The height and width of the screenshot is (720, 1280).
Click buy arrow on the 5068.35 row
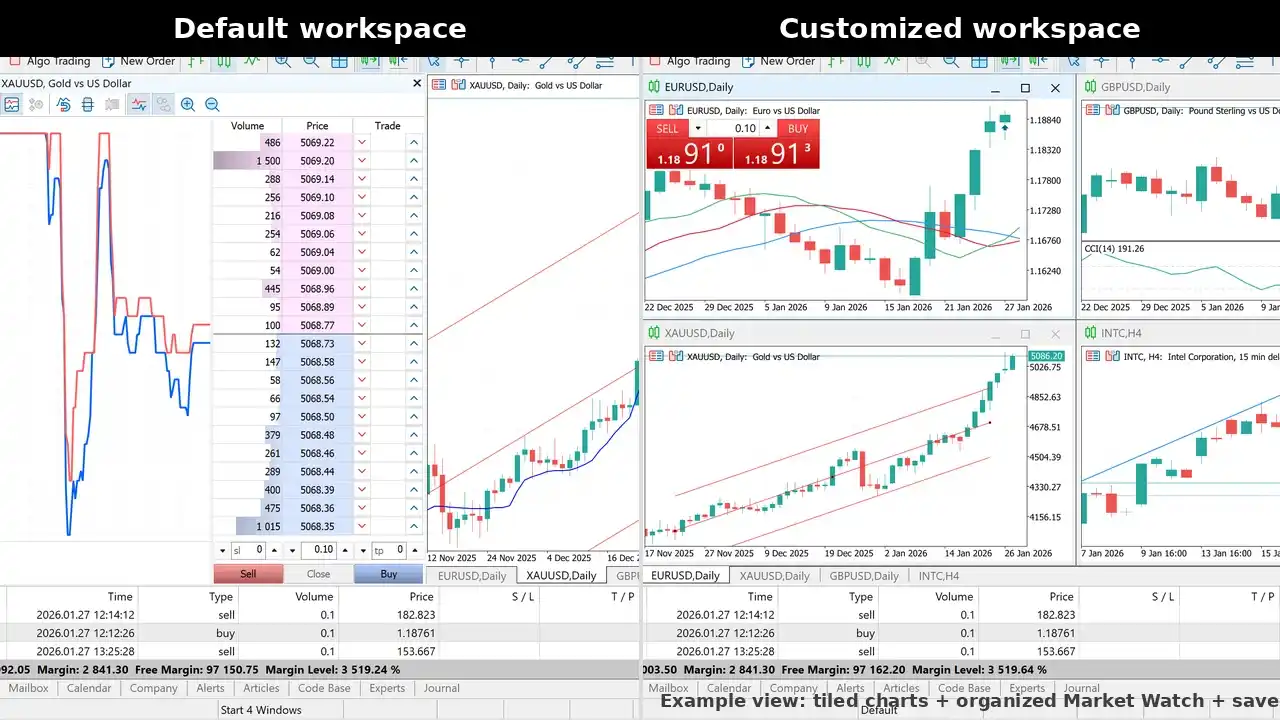pos(413,527)
